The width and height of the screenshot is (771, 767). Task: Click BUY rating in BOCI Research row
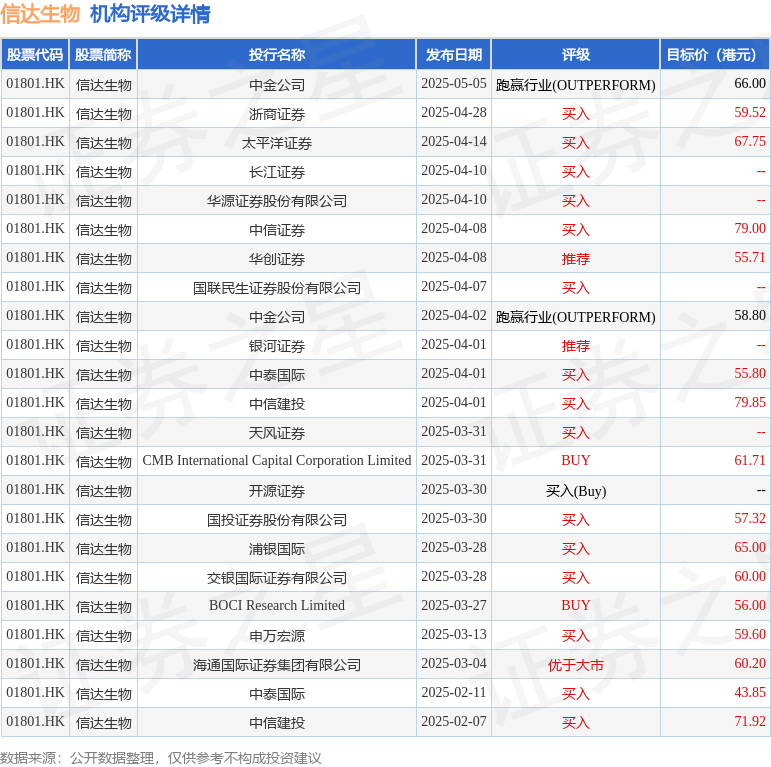(x=576, y=606)
